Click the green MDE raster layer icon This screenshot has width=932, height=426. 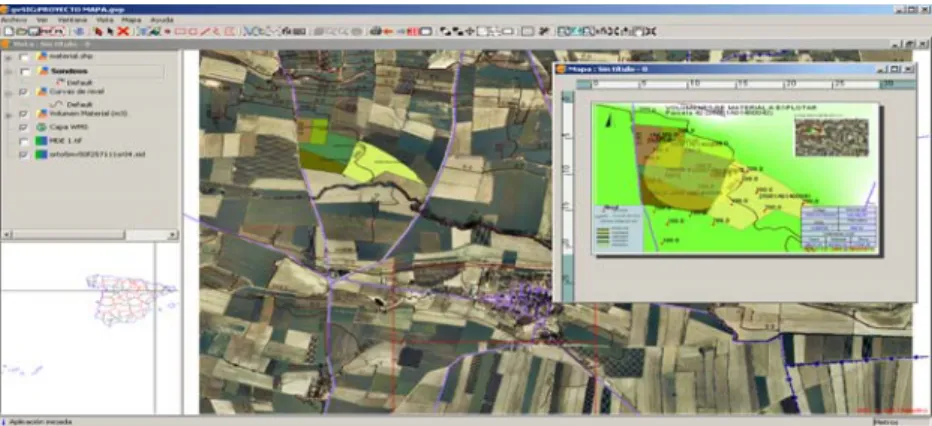click(41, 141)
